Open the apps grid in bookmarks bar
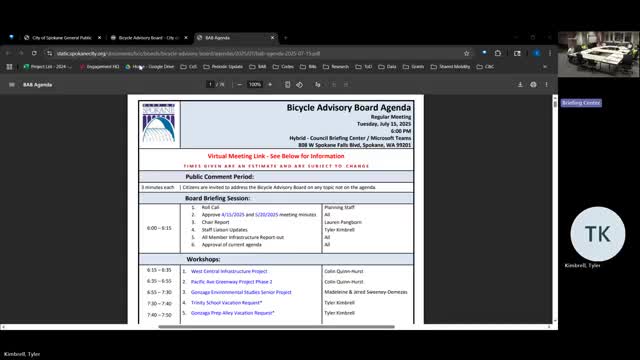This screenshot has height=360, width=640. [x=9, y=67]
